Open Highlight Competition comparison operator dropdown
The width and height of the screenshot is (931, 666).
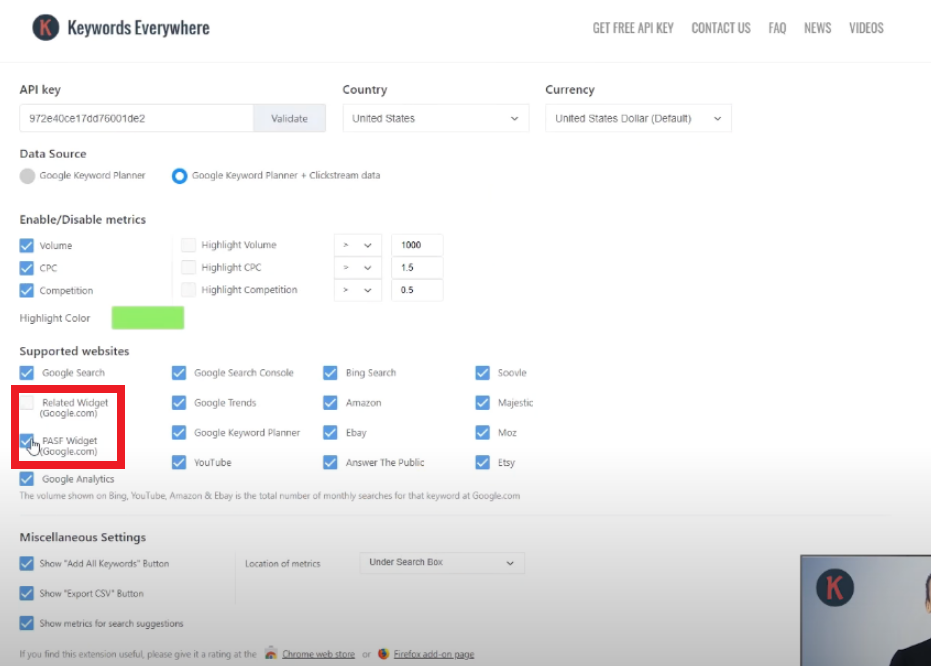pos(357,290)
